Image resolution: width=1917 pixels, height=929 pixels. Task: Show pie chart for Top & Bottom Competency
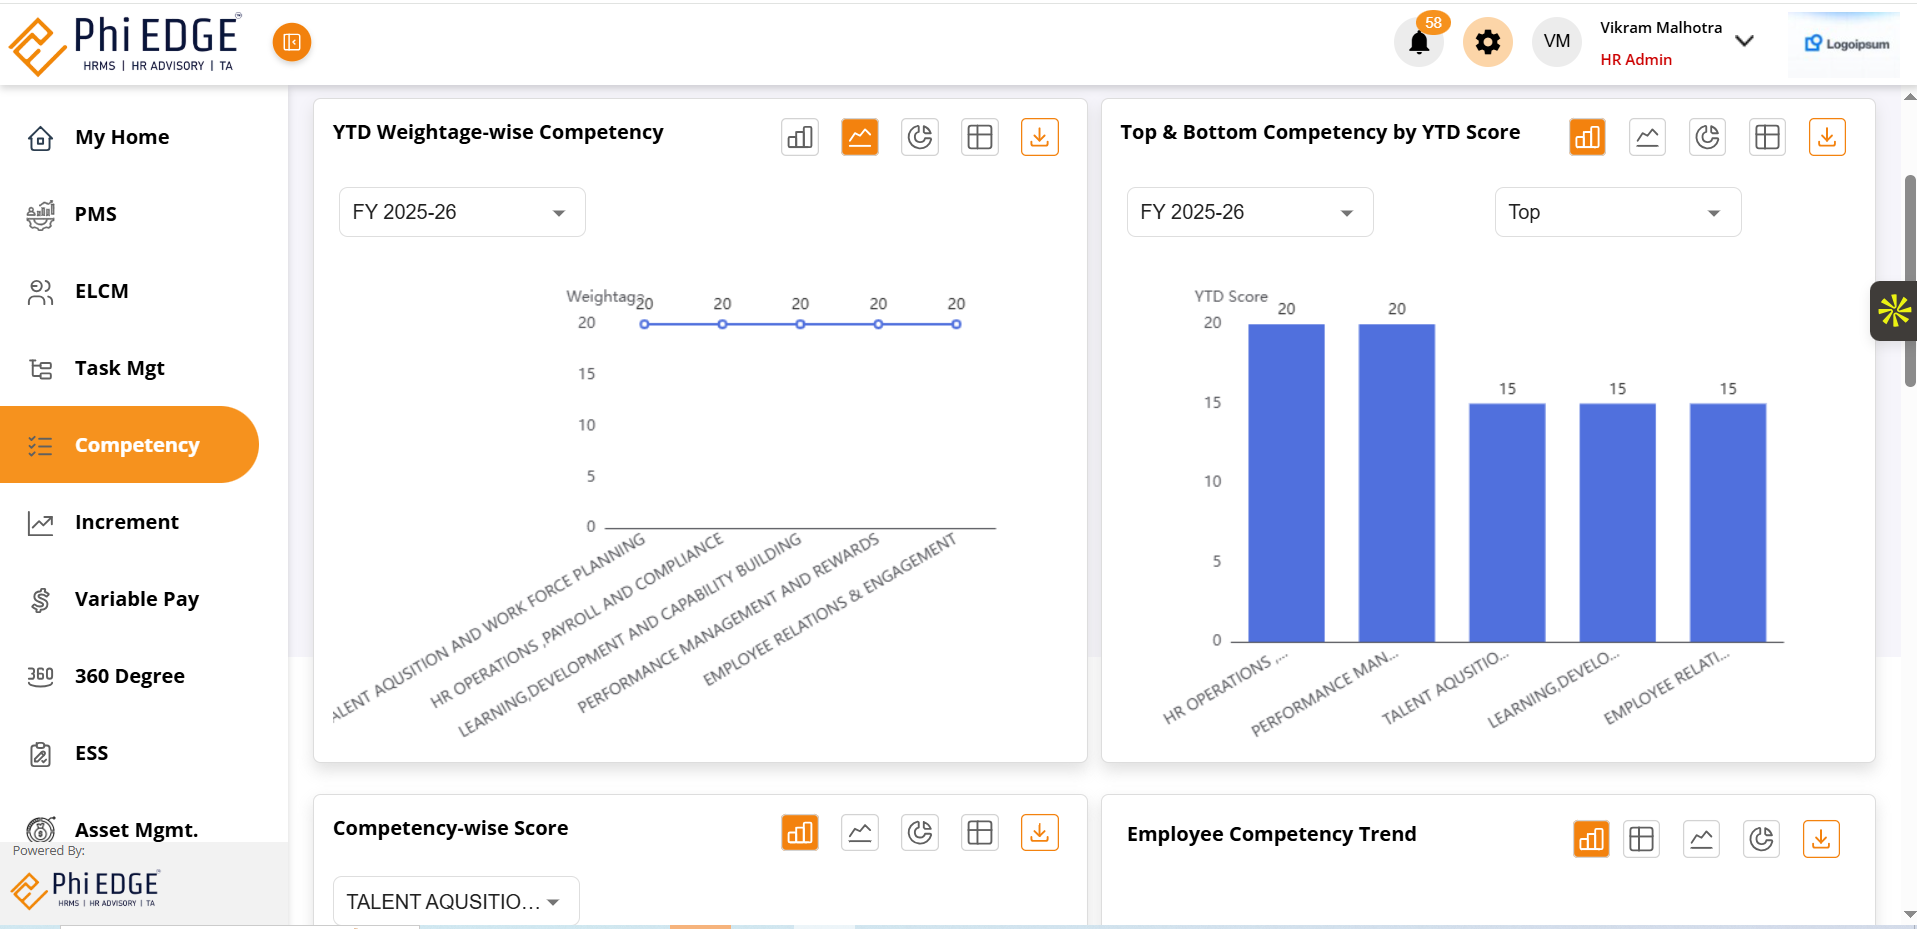1707,137
